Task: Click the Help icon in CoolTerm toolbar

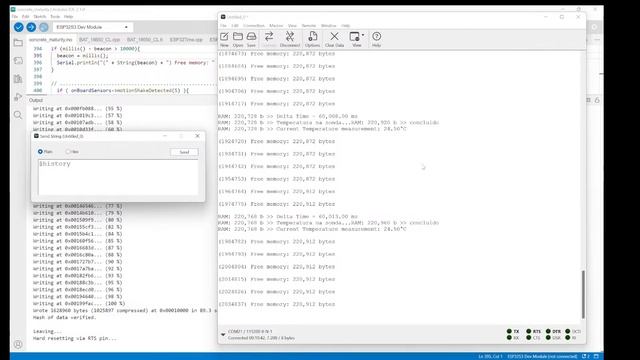Action: click(376, 39)
